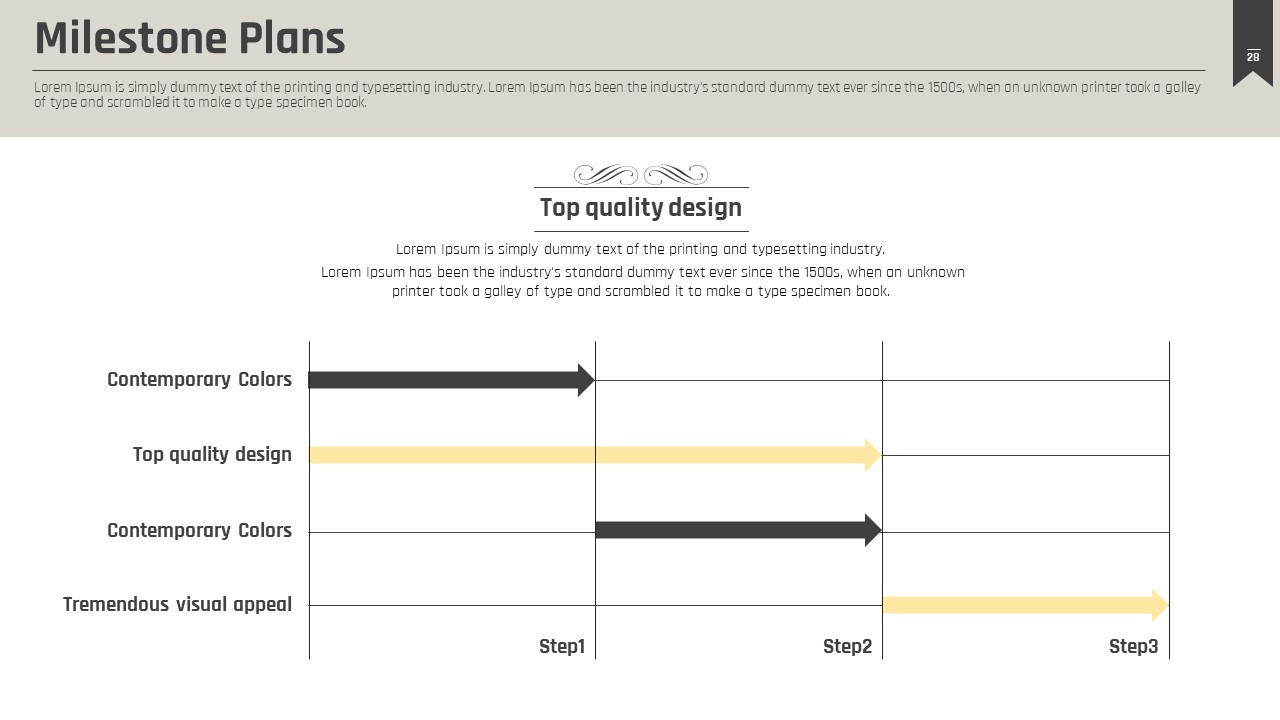
Task: Click the "Milestone Plans" slide title
Action: click(x=190, y=39)
